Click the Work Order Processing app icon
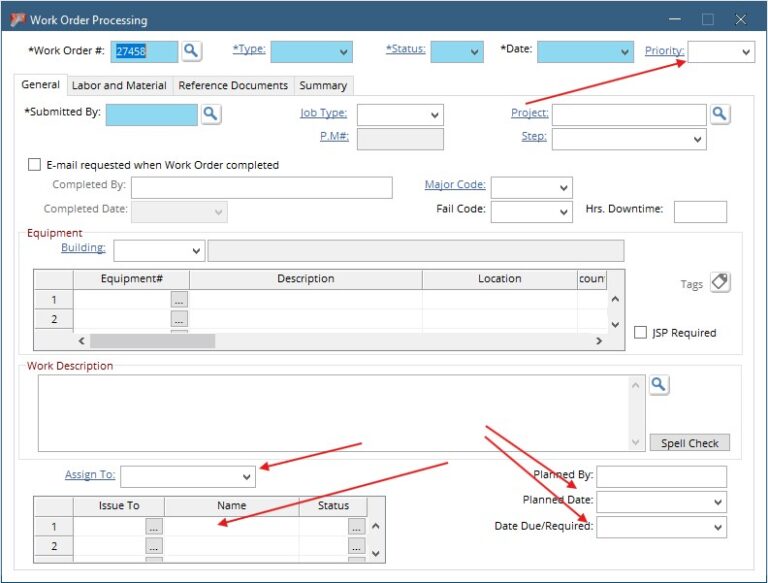The image size is (768, 583). [18, 20]
